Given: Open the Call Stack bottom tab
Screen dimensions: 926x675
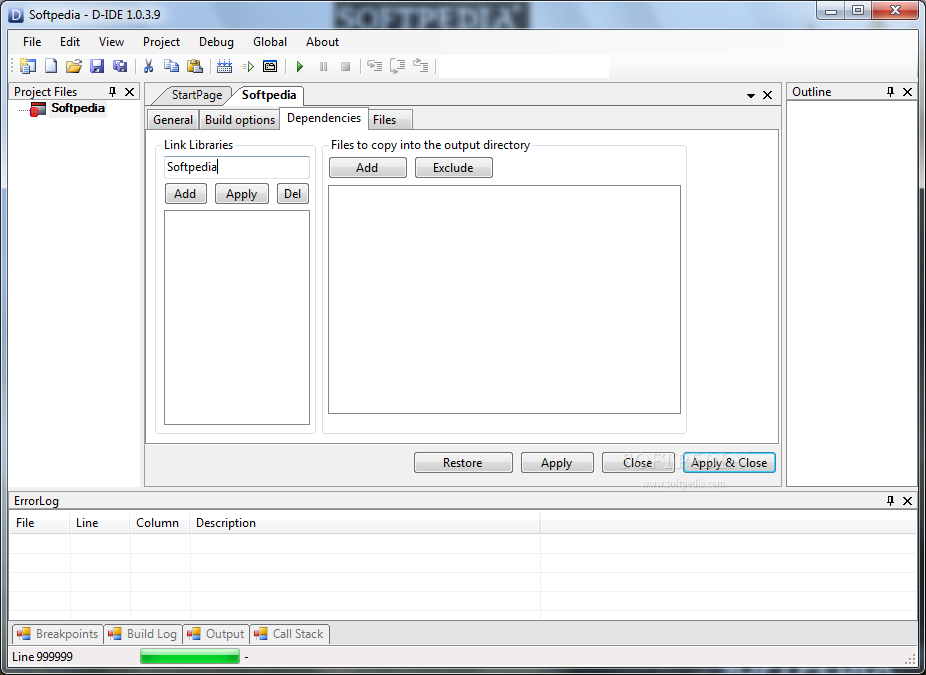Looking at the screenshot, I should point(289,634).
